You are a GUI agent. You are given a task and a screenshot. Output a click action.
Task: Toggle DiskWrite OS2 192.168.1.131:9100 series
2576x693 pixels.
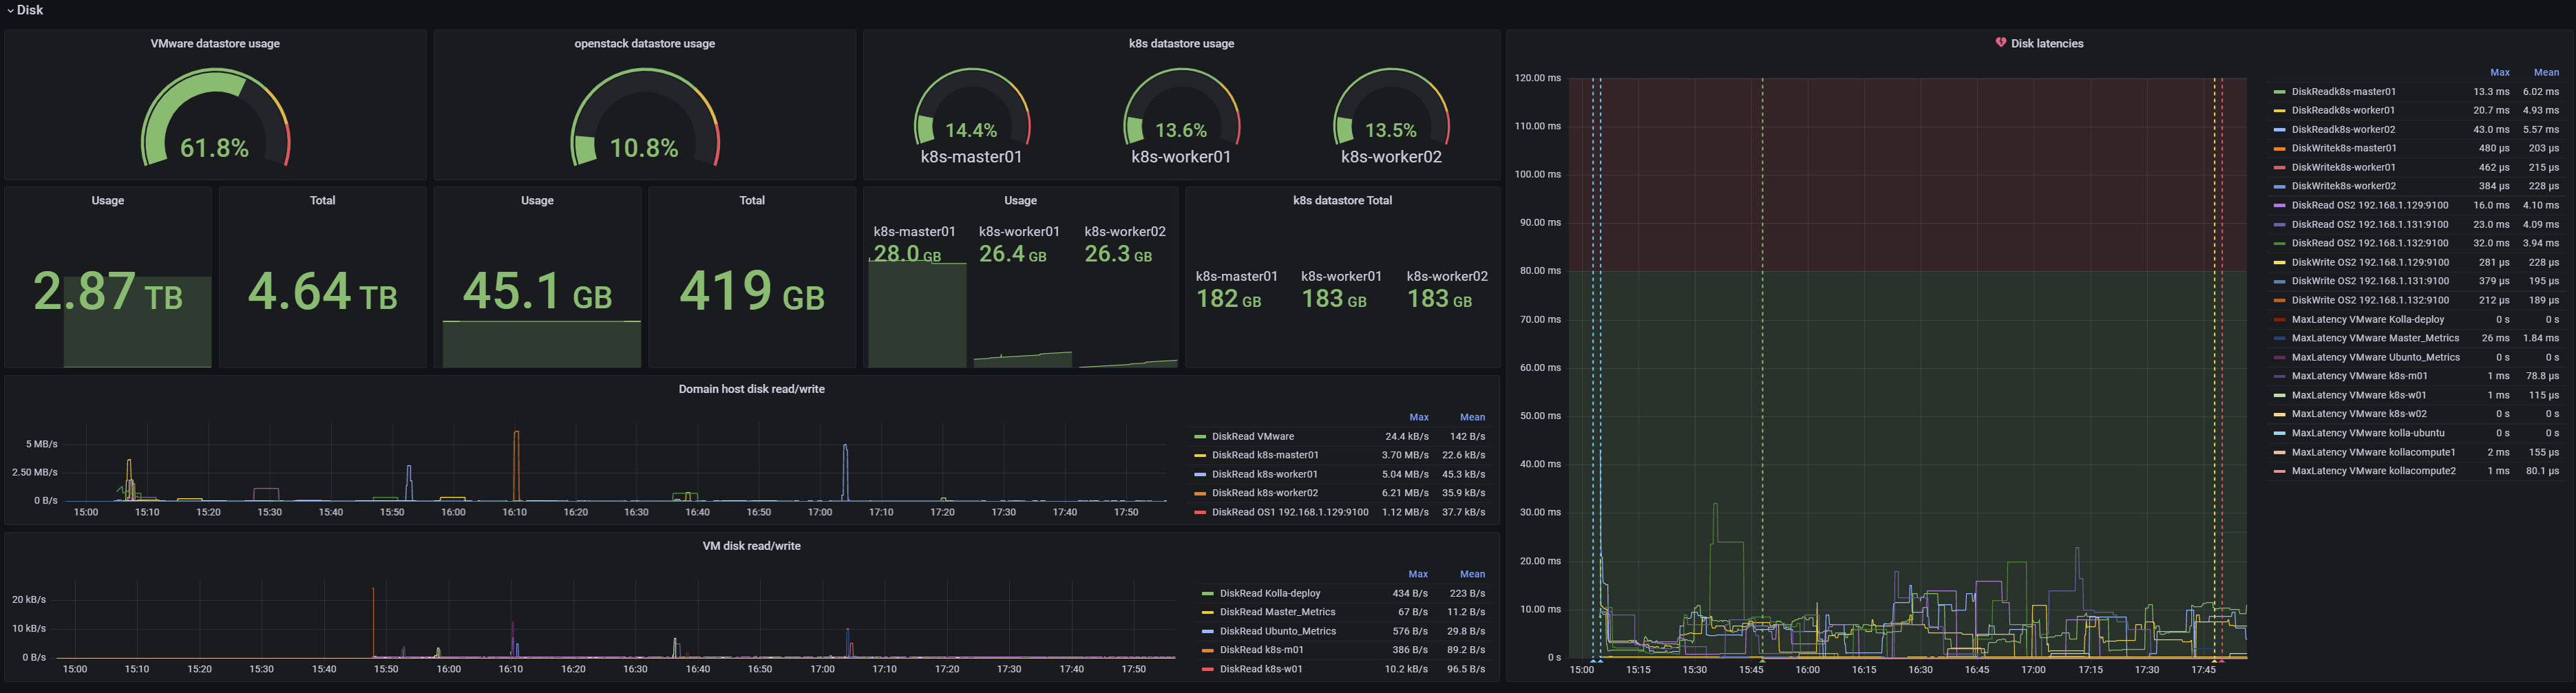coord(2371,281)
